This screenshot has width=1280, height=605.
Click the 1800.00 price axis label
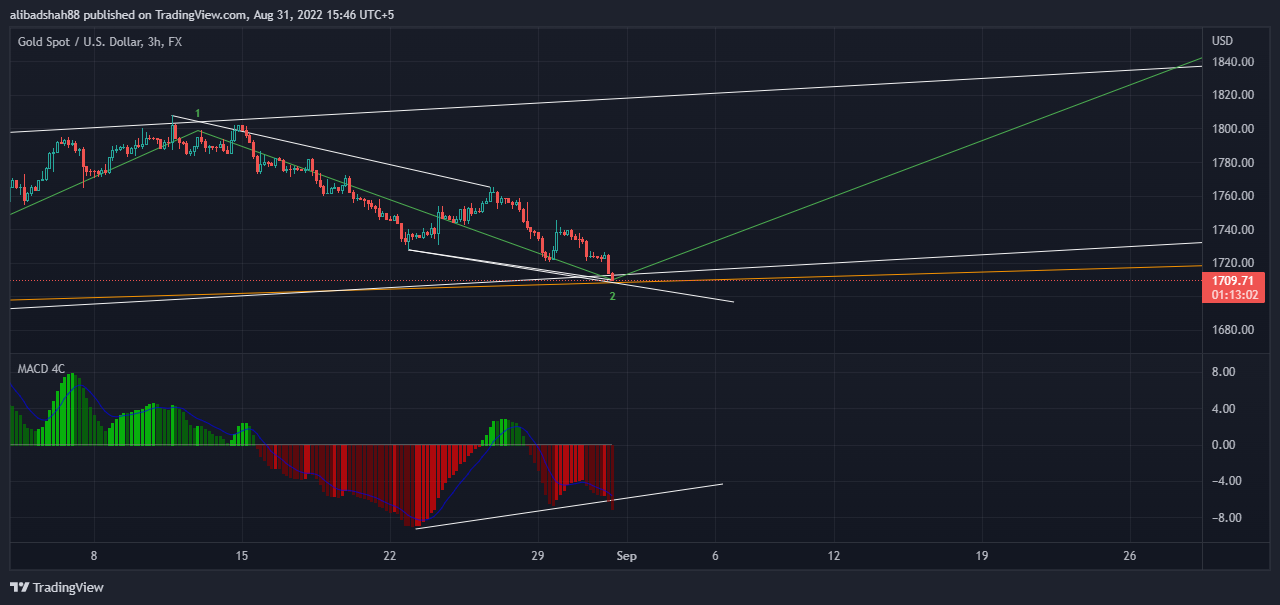1232,129
